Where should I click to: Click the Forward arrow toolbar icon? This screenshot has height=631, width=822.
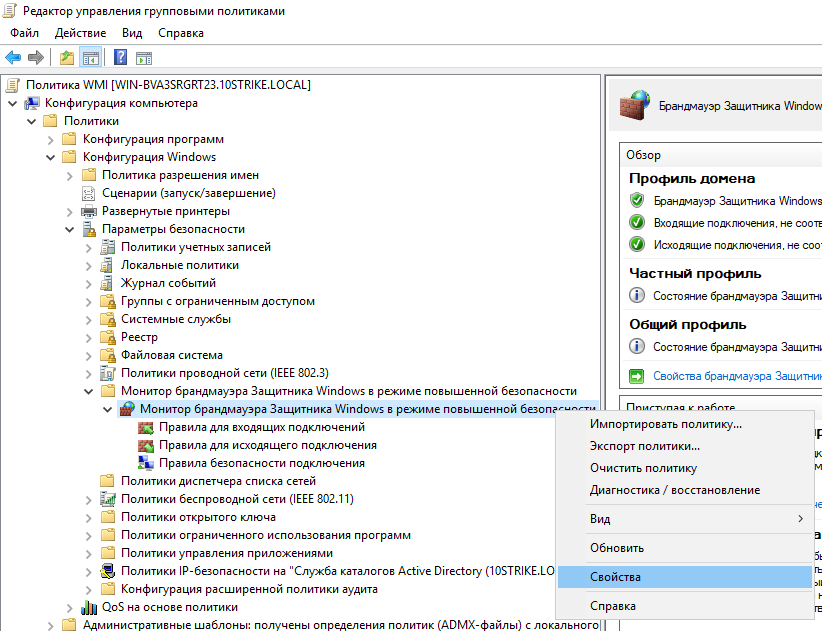[36, 57]
